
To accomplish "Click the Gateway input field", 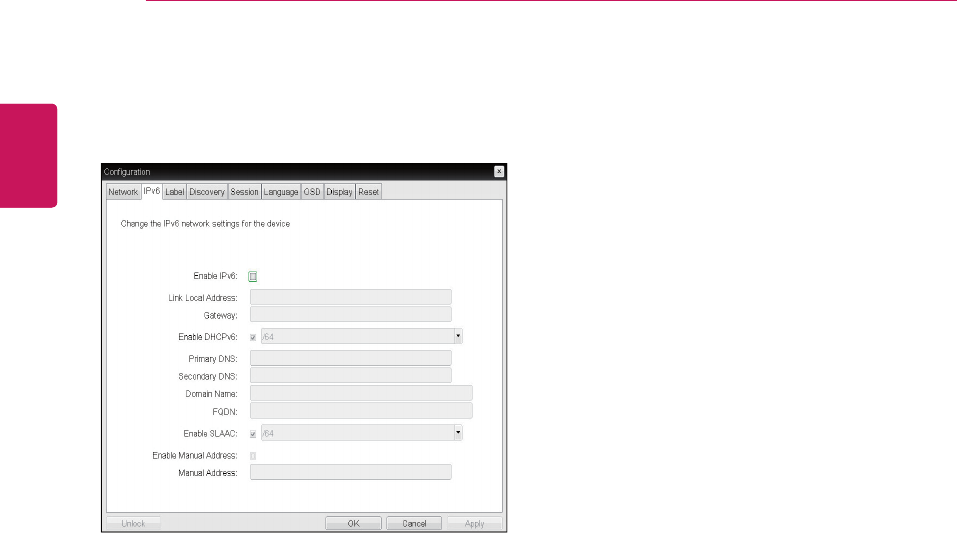I will [x=351, y=314].
